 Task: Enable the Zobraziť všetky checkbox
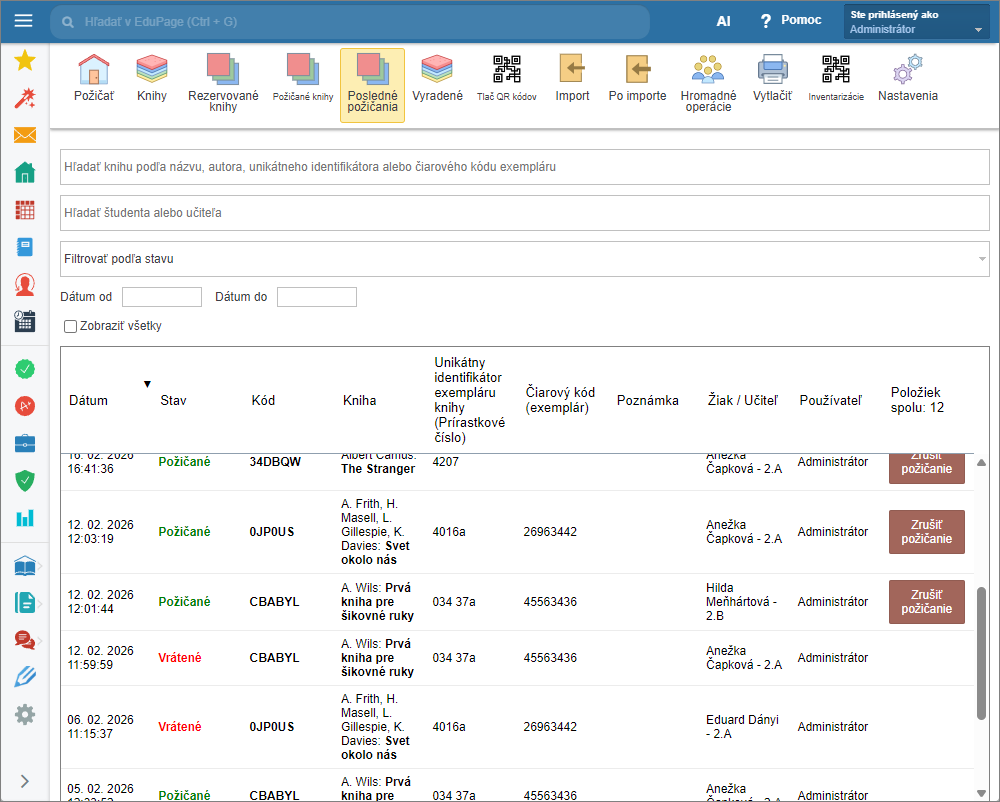pyautogui.click(x=70, y=326)
